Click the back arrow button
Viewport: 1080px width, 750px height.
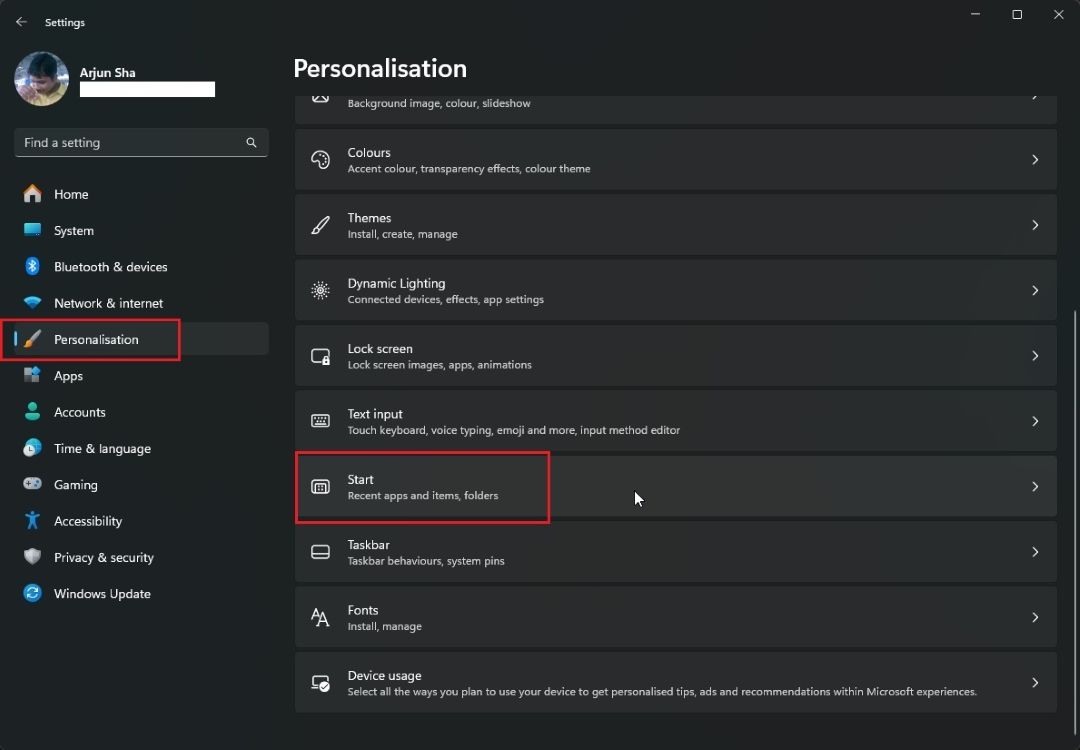tap(21, 21)
